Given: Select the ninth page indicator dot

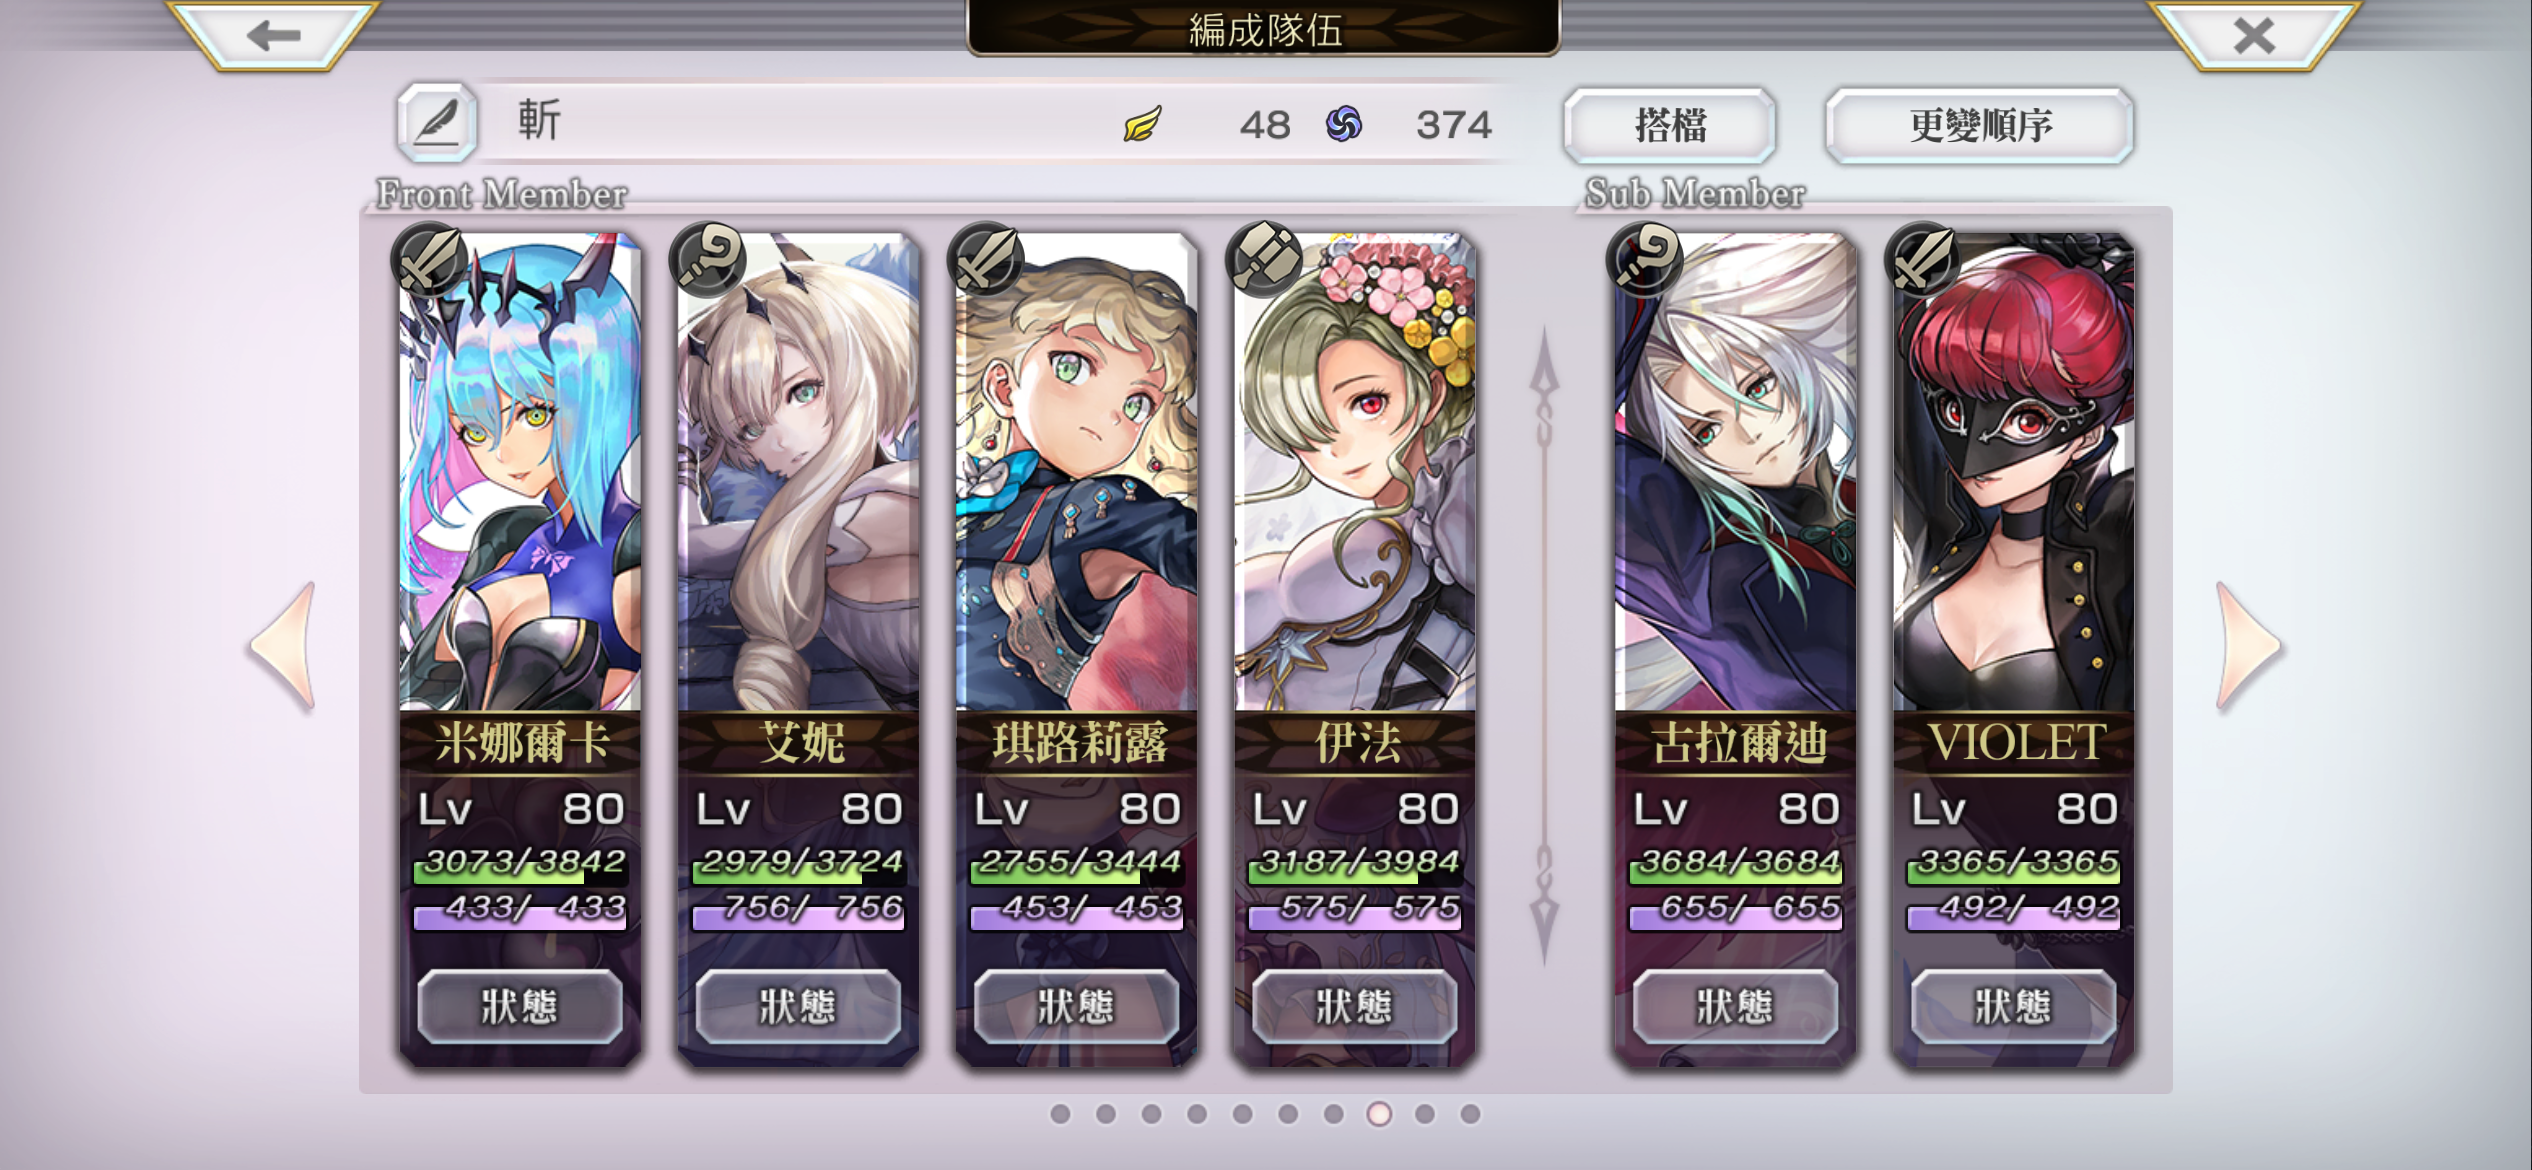Looking at the screenshot, I should point(1424,1113).
